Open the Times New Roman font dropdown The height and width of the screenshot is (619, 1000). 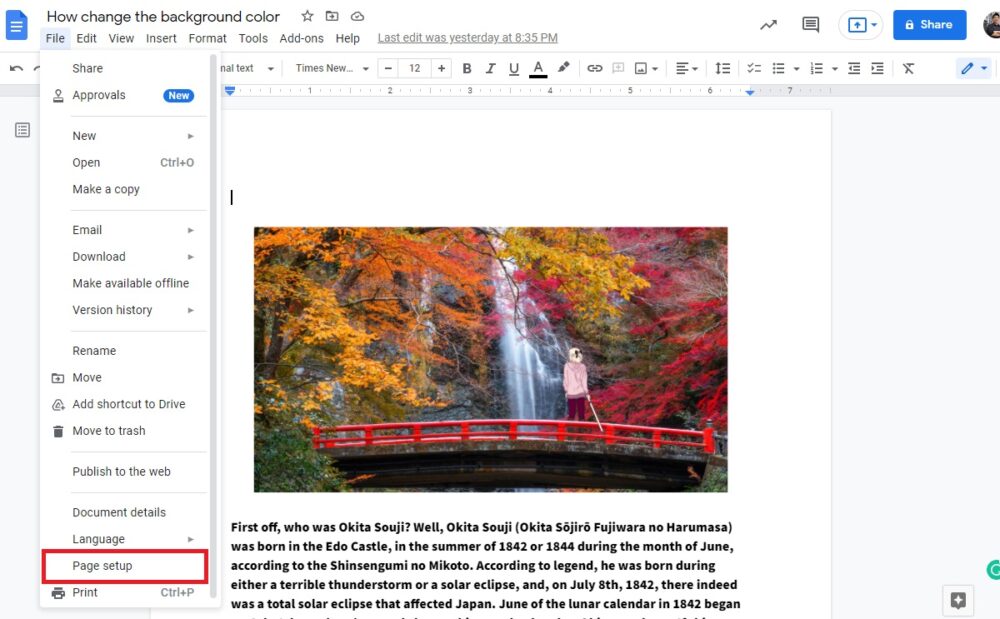click(332, 68)
